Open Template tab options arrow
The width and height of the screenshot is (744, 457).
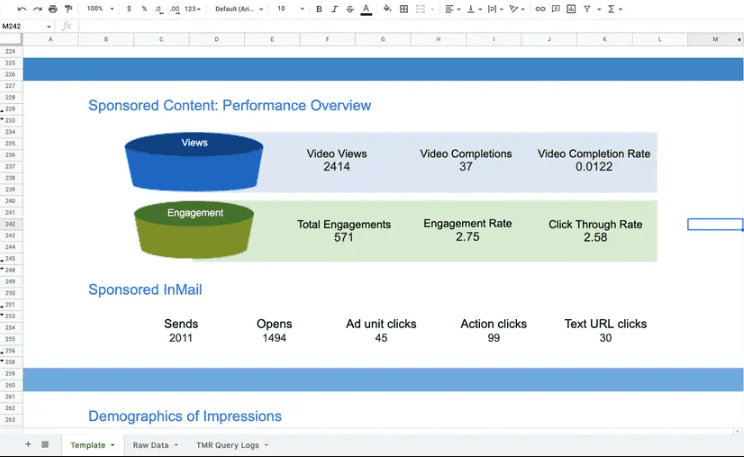pos(113,445)
